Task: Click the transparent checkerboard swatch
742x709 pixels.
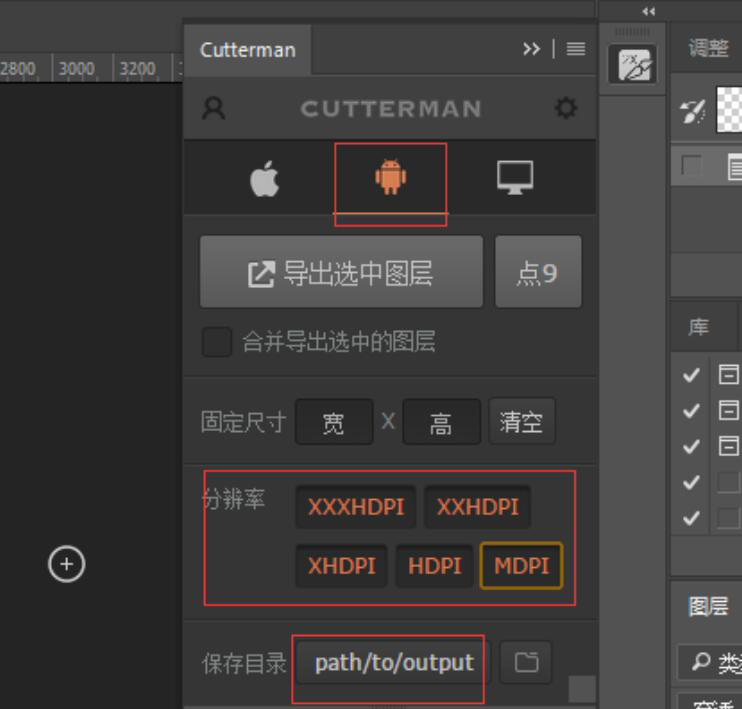Action: pos(729,109)
